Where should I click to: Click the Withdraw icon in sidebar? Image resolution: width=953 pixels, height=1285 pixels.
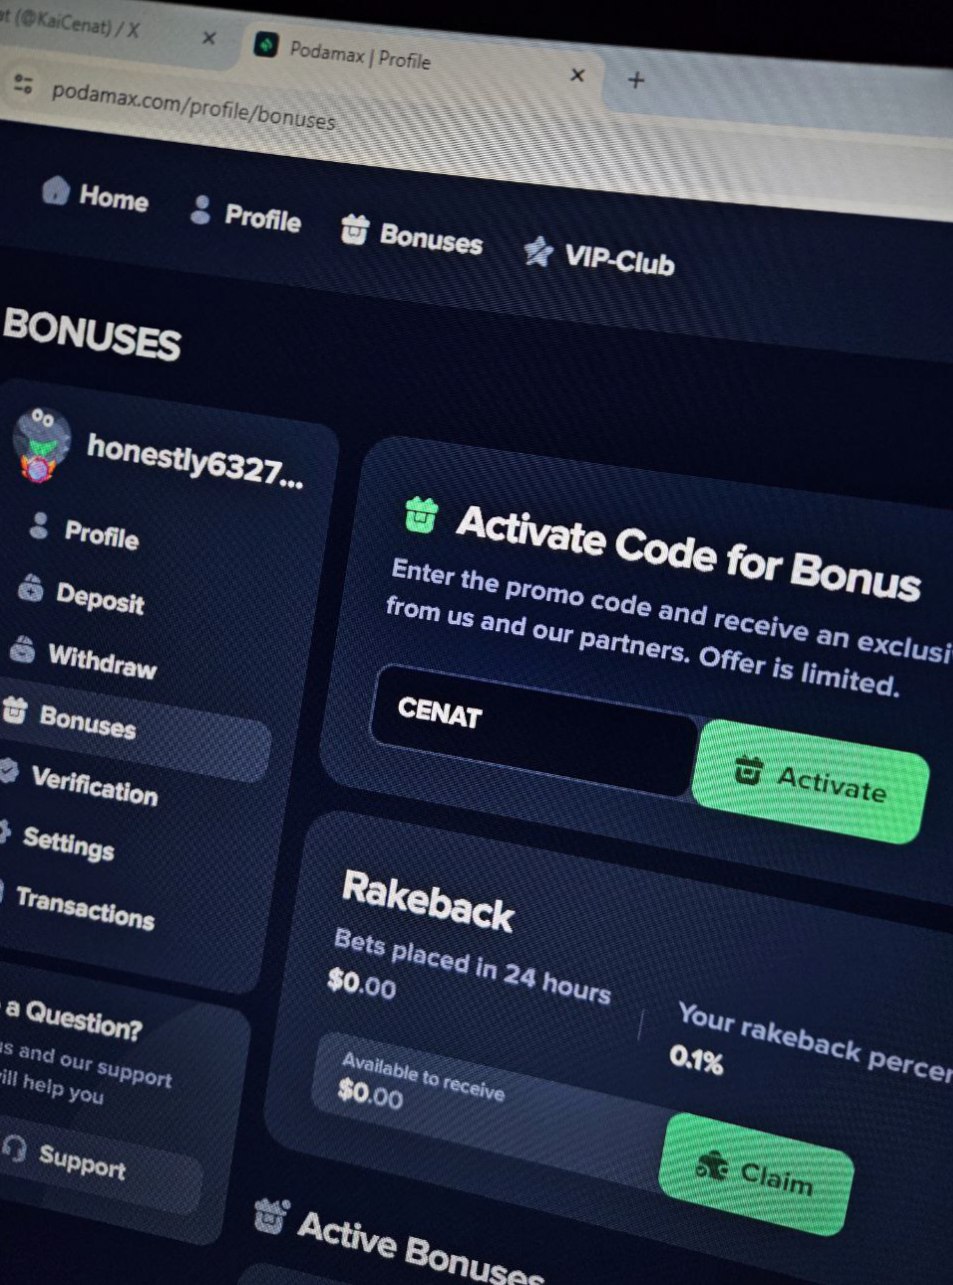click(x=22, y=649)
